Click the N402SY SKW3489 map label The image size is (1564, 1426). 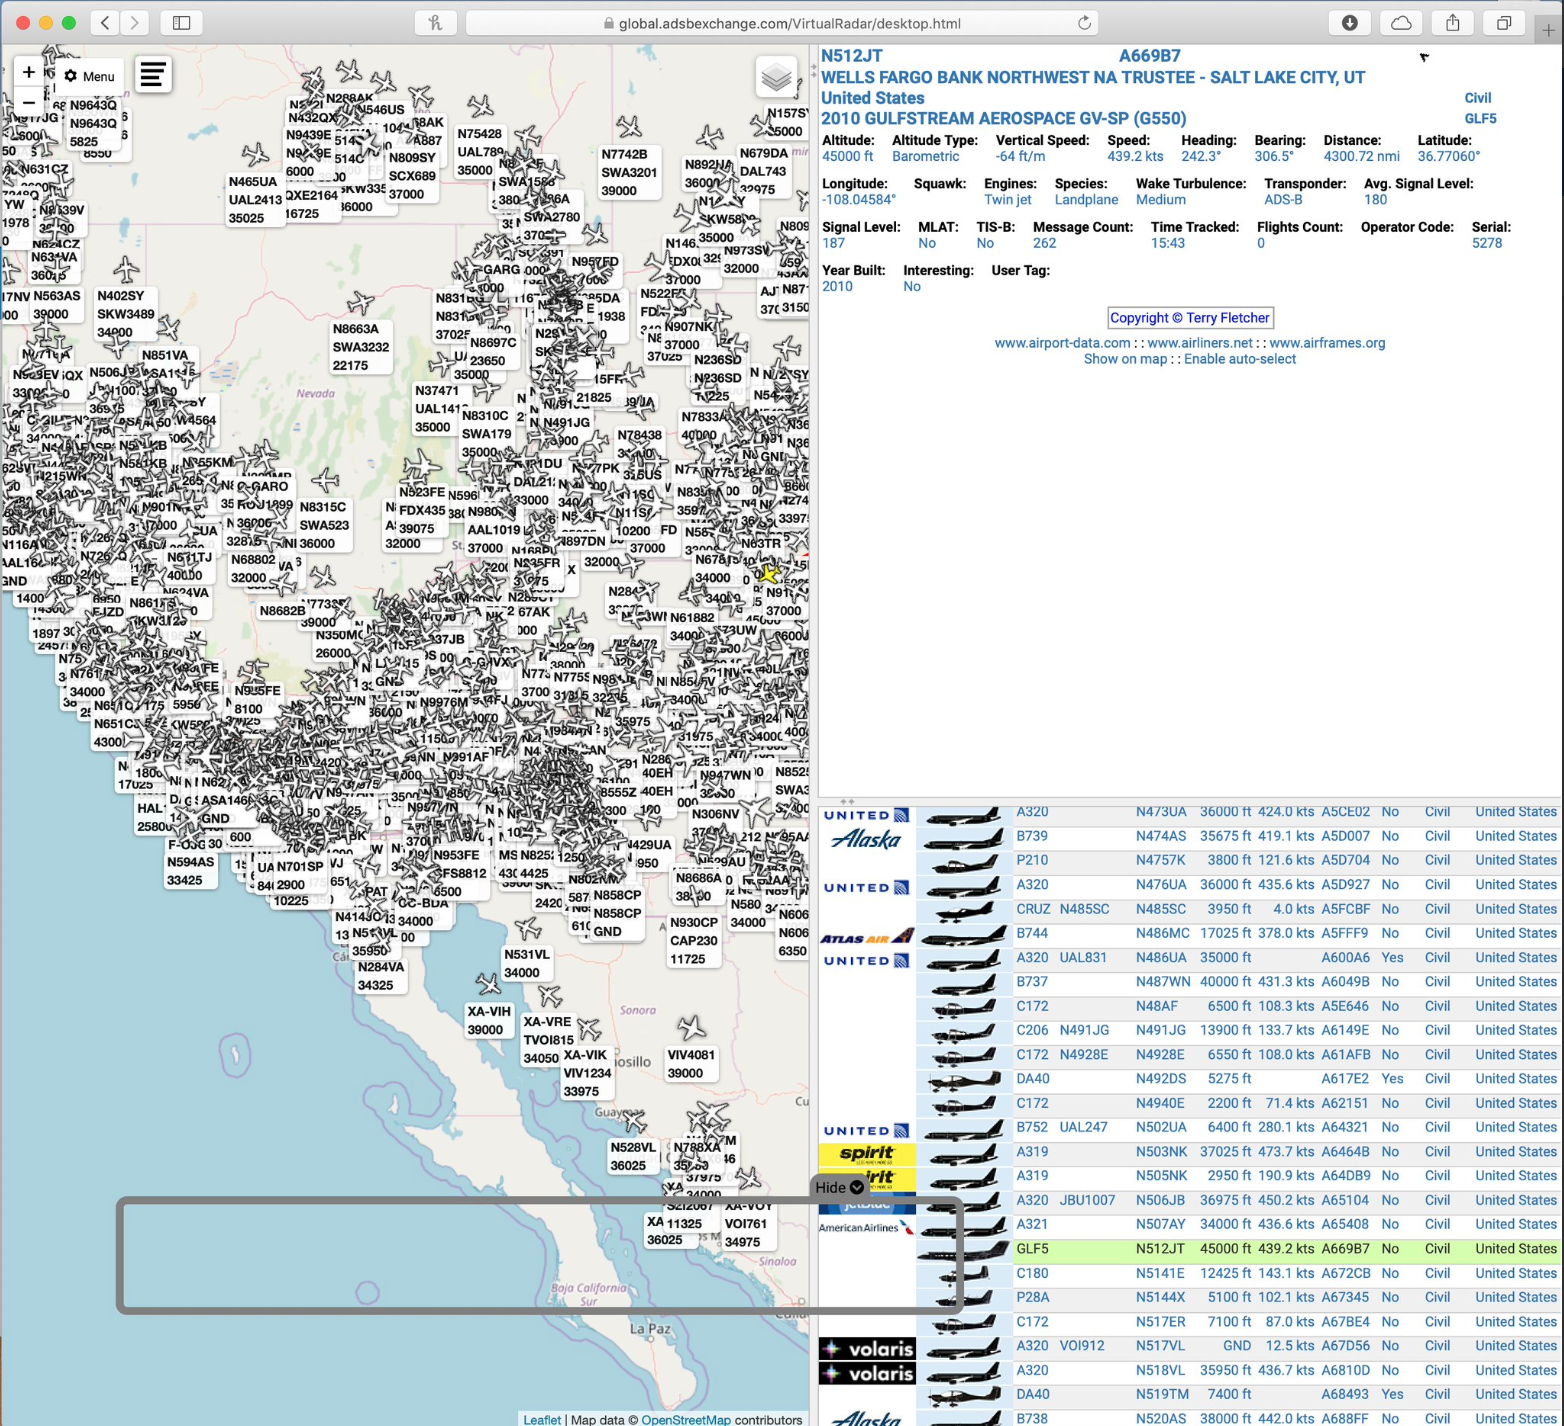tap(125, 314)
